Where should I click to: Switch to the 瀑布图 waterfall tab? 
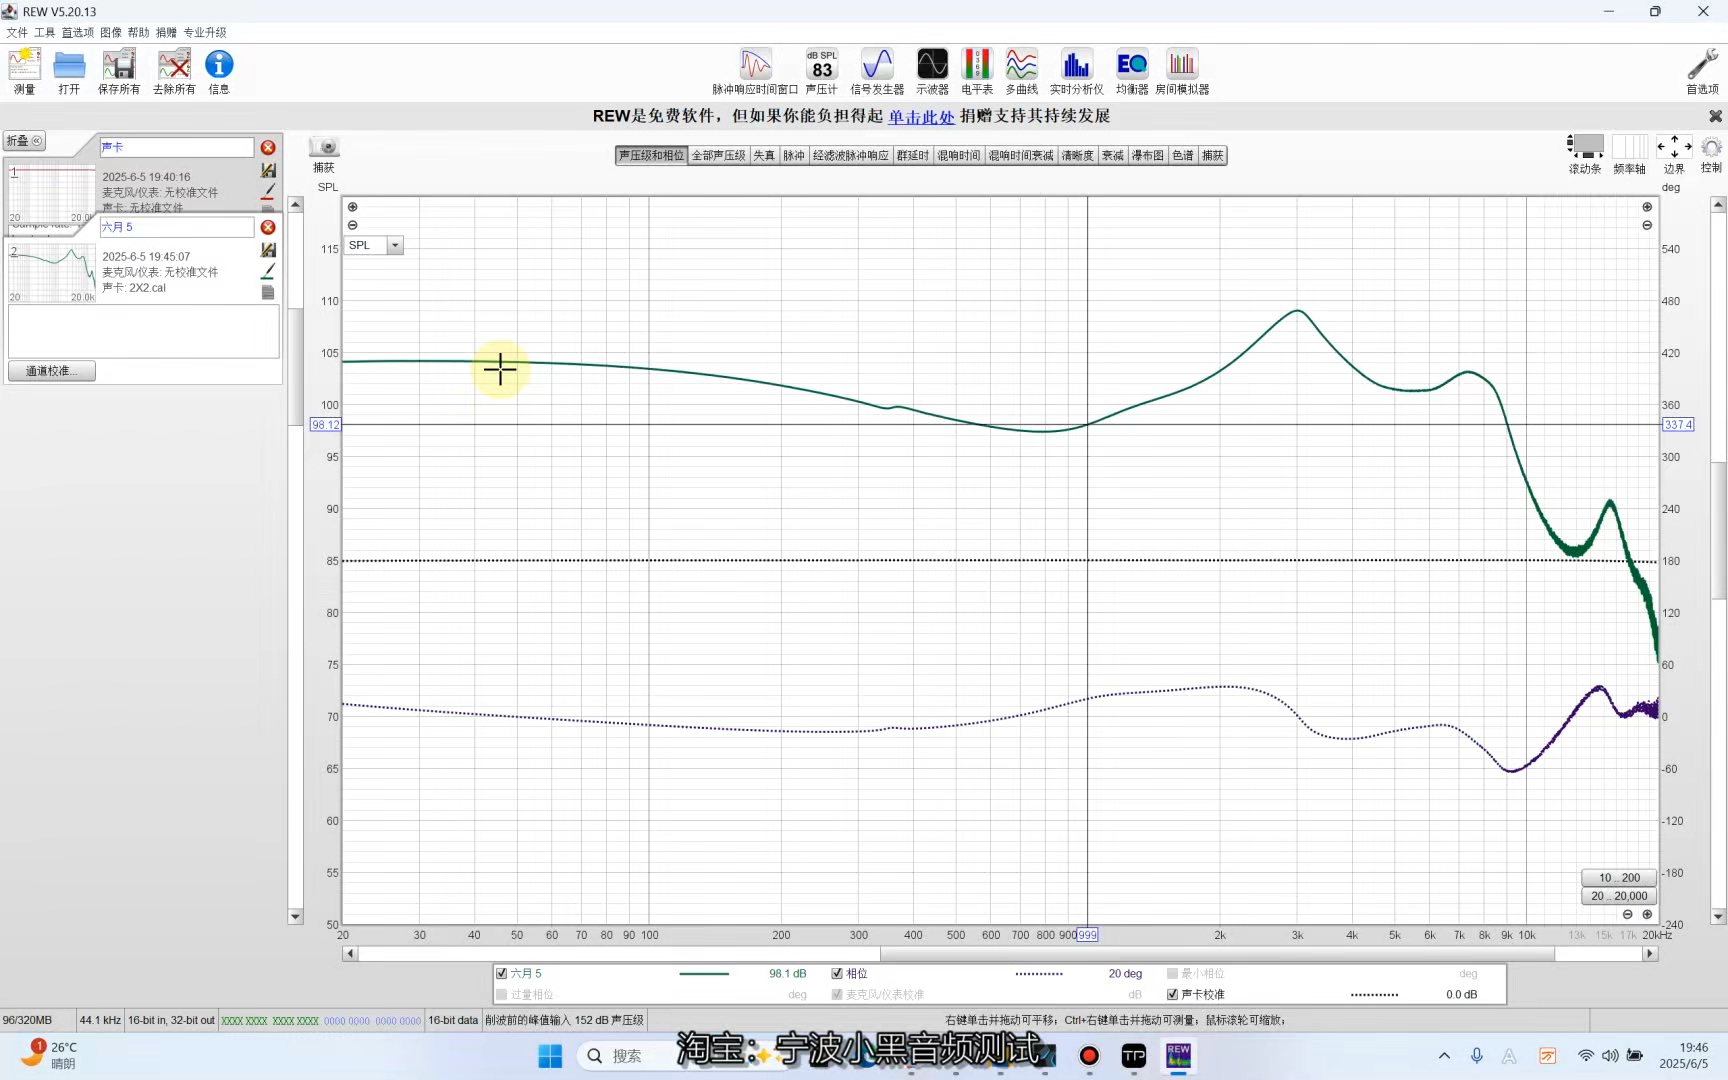[x=1148, y=155]
